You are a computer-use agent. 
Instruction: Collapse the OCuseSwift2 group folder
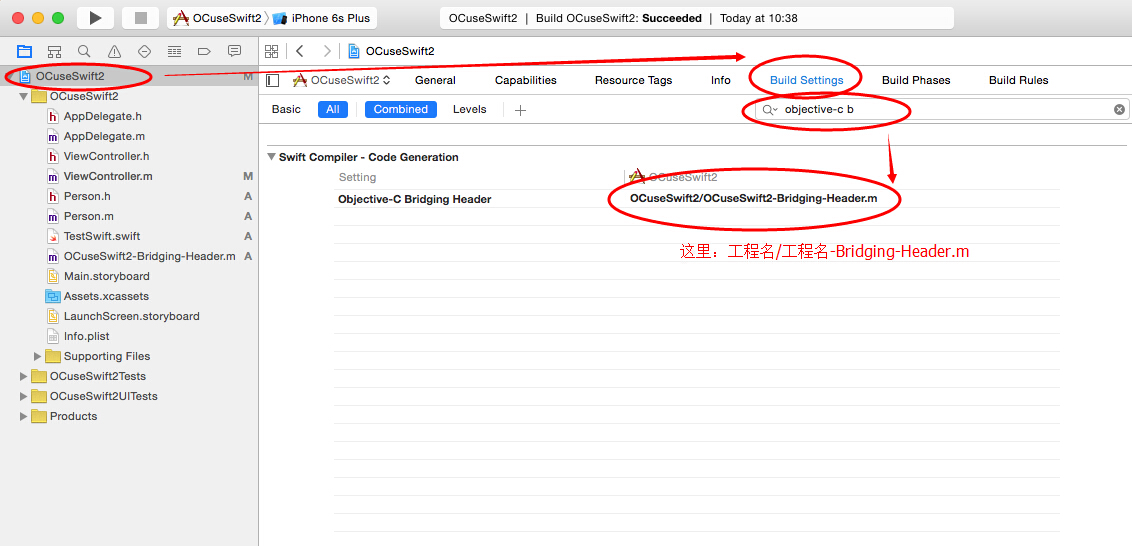click(23, 96)
